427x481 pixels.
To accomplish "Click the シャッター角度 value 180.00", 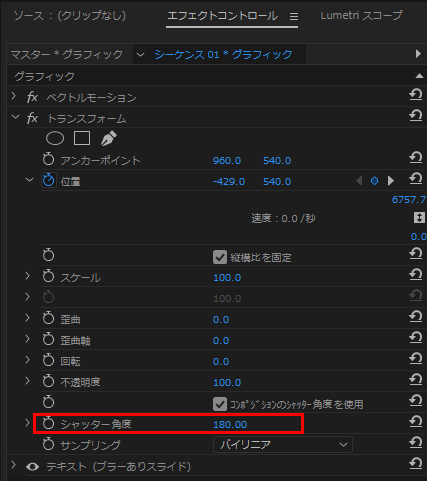I will click(230, 424).
